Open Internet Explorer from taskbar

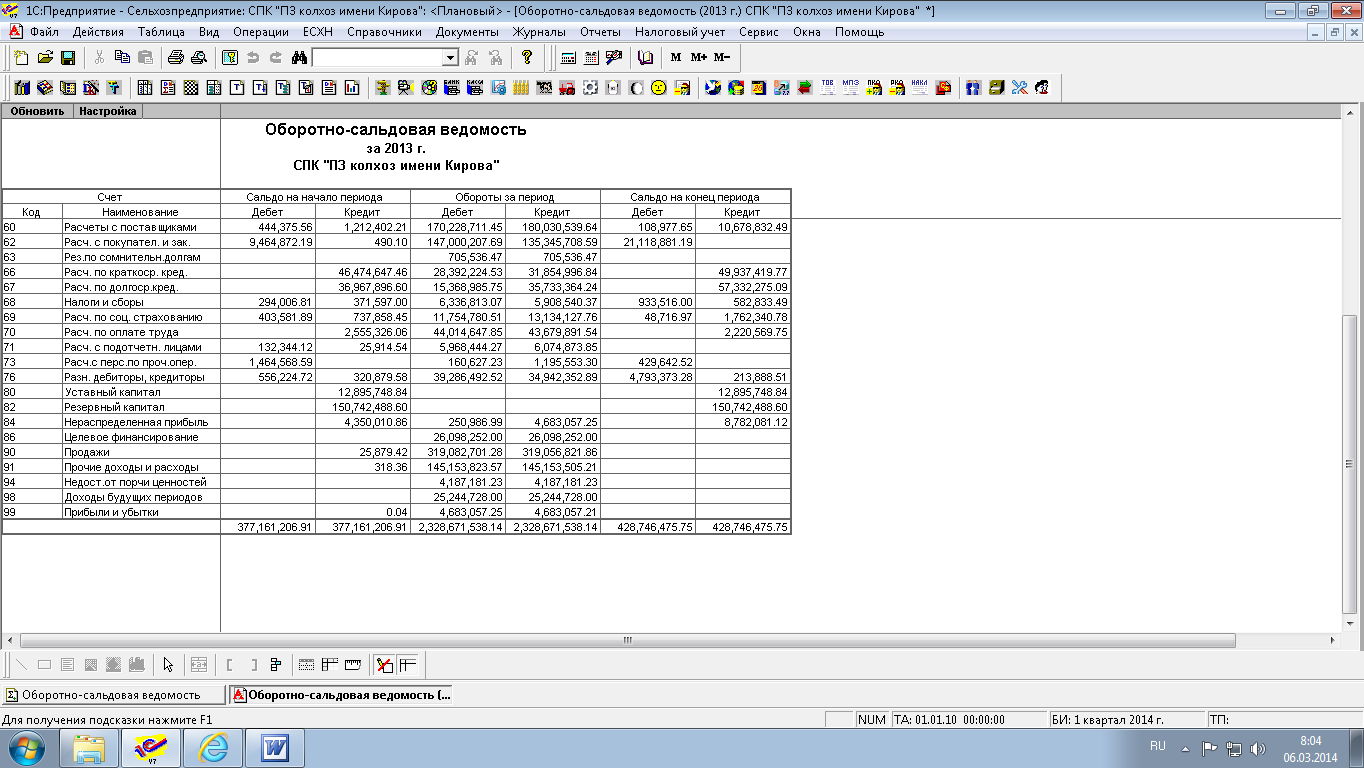click(x=213, y=748)
